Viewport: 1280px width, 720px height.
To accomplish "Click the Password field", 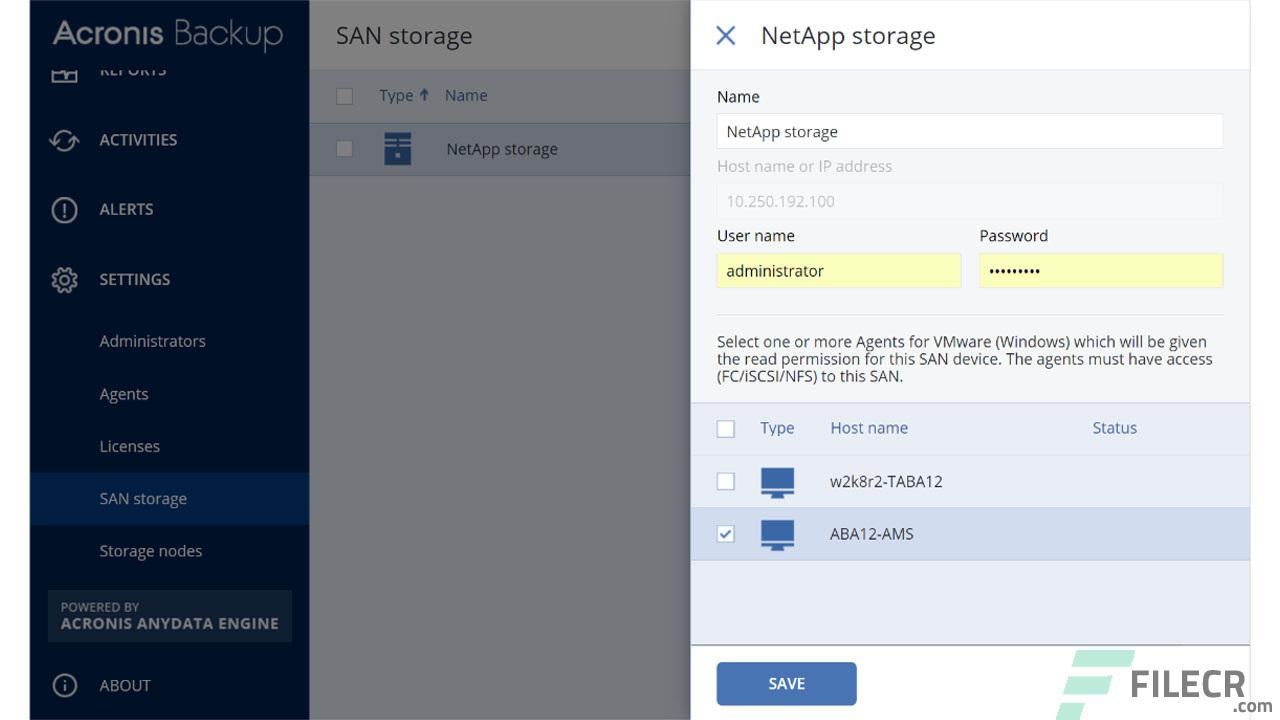I will click(1101, 271).
